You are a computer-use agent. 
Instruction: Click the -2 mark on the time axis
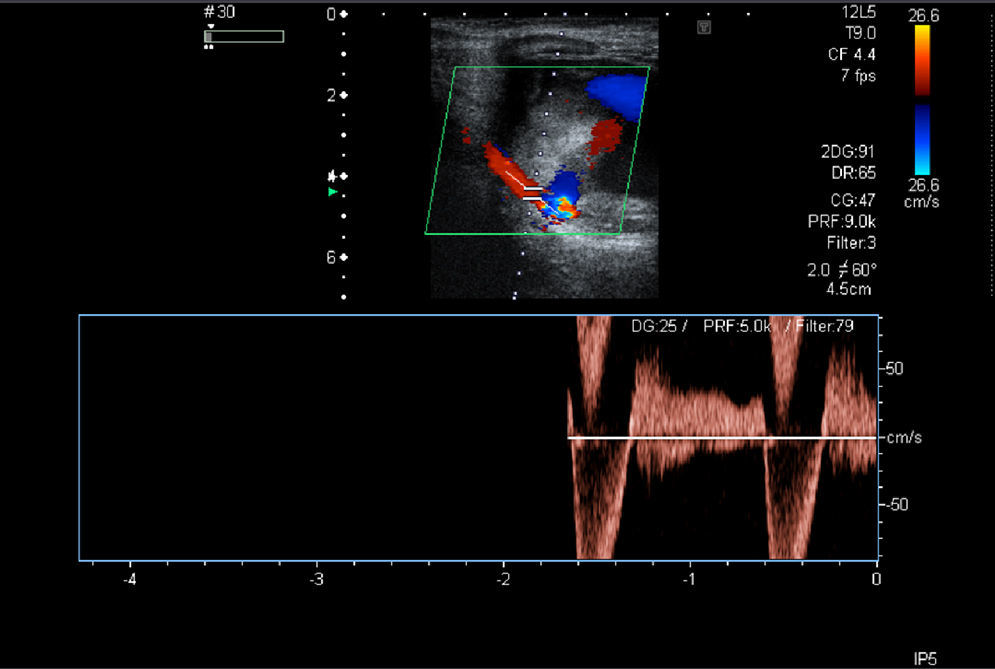click(x=503, y=580)
